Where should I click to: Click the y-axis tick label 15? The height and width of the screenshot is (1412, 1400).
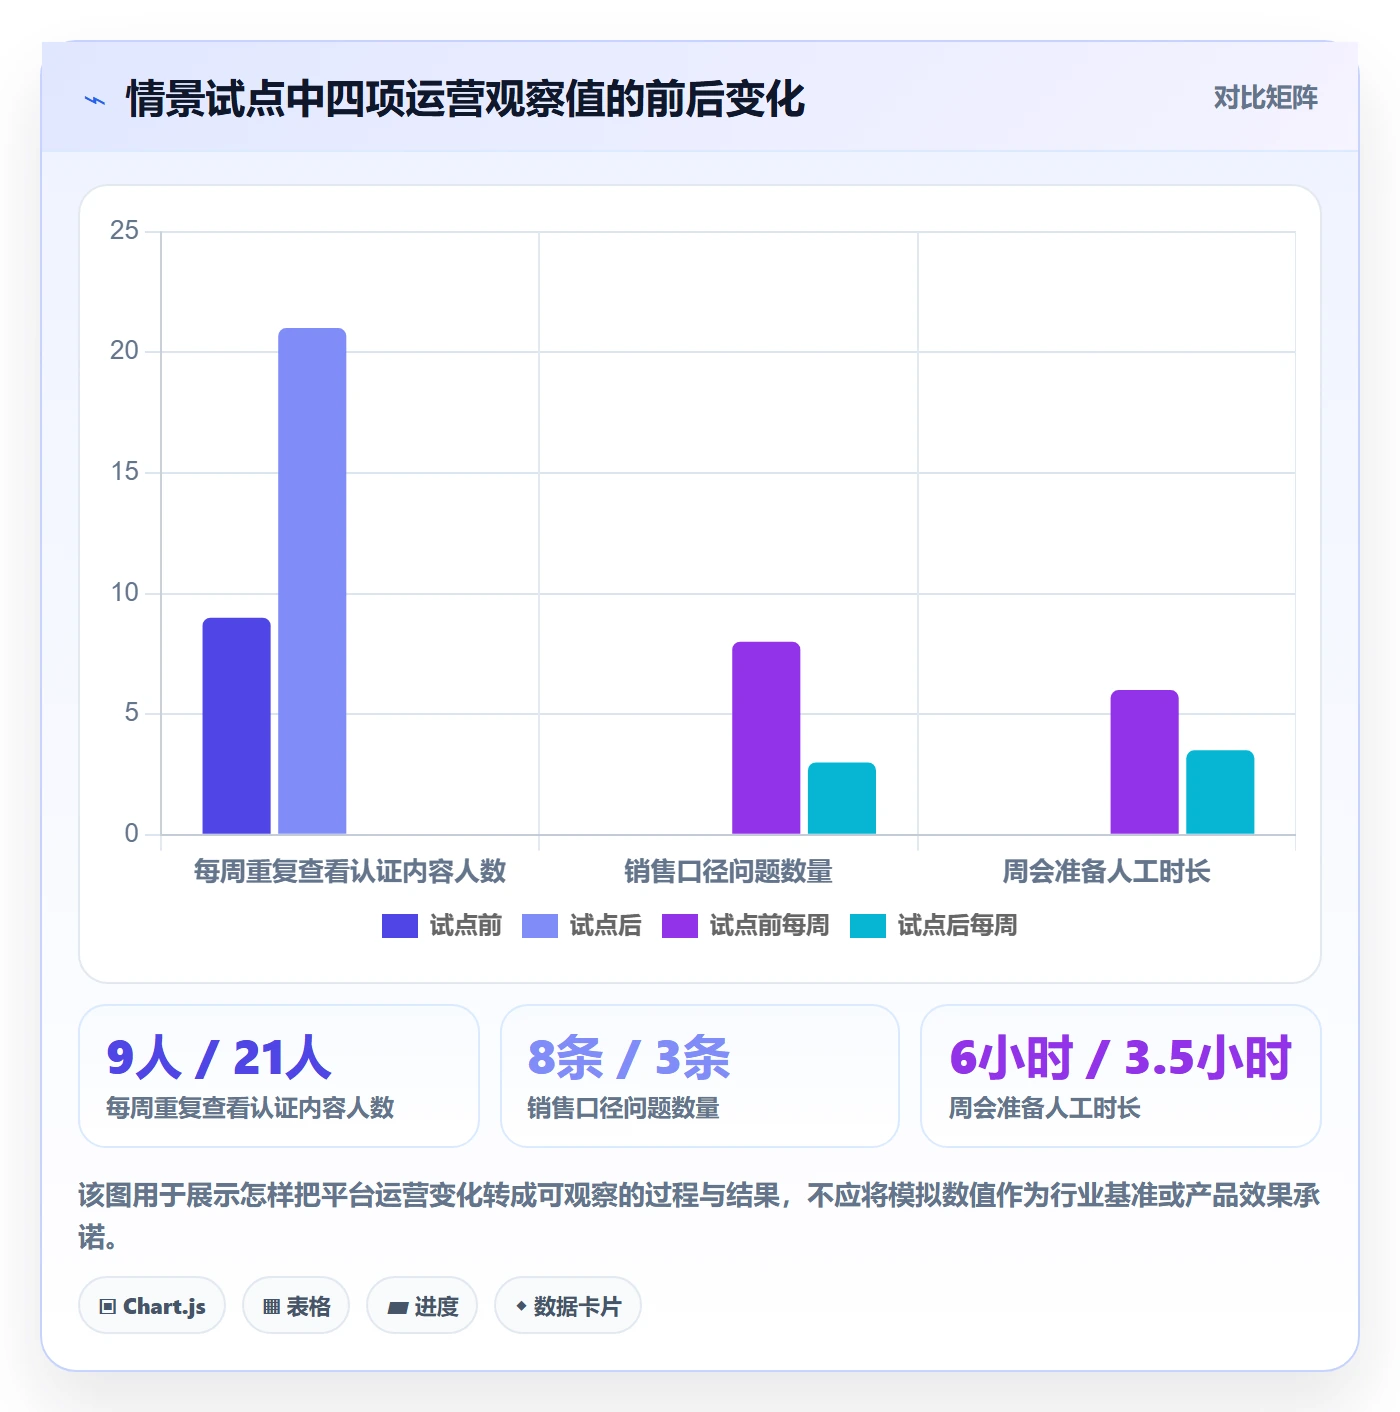pos(125,472)
